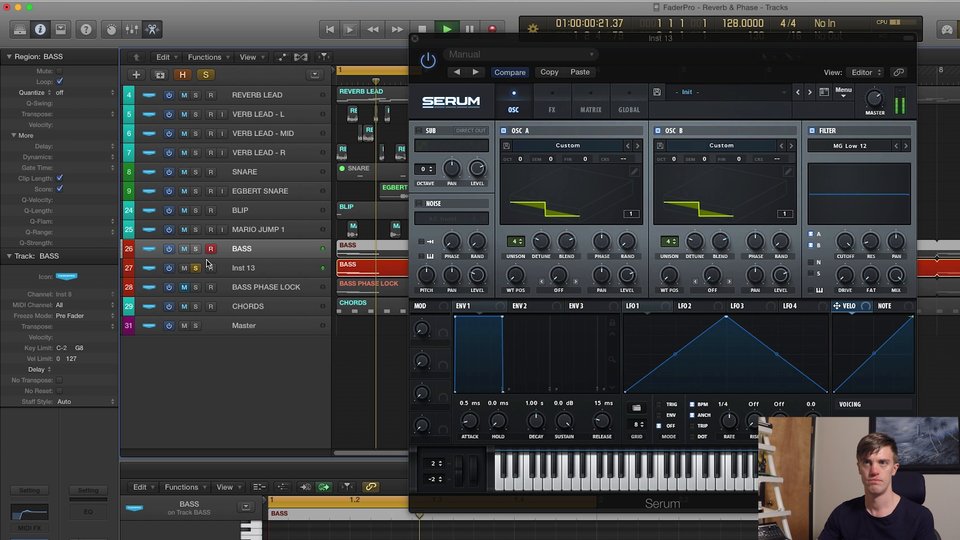
Task: Toggle power on CHORDS track
Action: (x=169, y=306)
